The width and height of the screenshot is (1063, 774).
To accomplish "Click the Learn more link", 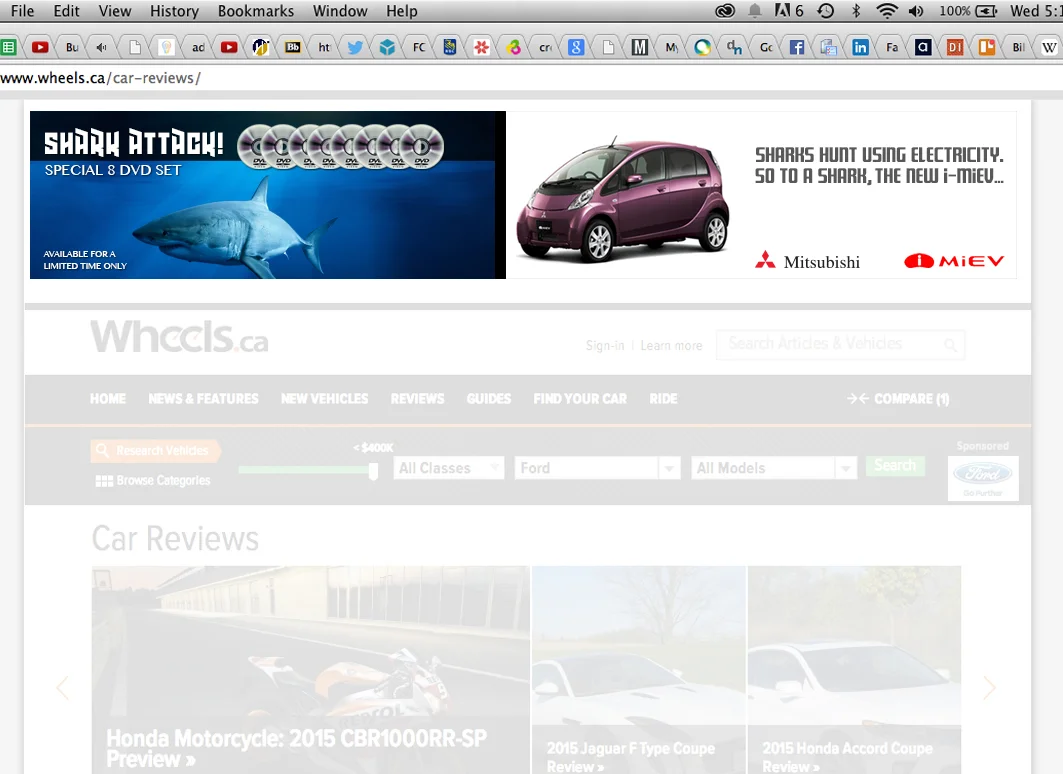I will click(x=671, y=345).
